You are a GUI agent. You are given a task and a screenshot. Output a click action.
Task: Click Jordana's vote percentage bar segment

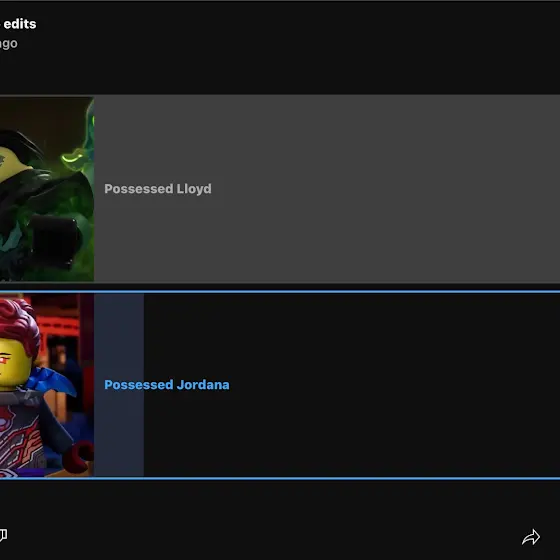[119, 385]
